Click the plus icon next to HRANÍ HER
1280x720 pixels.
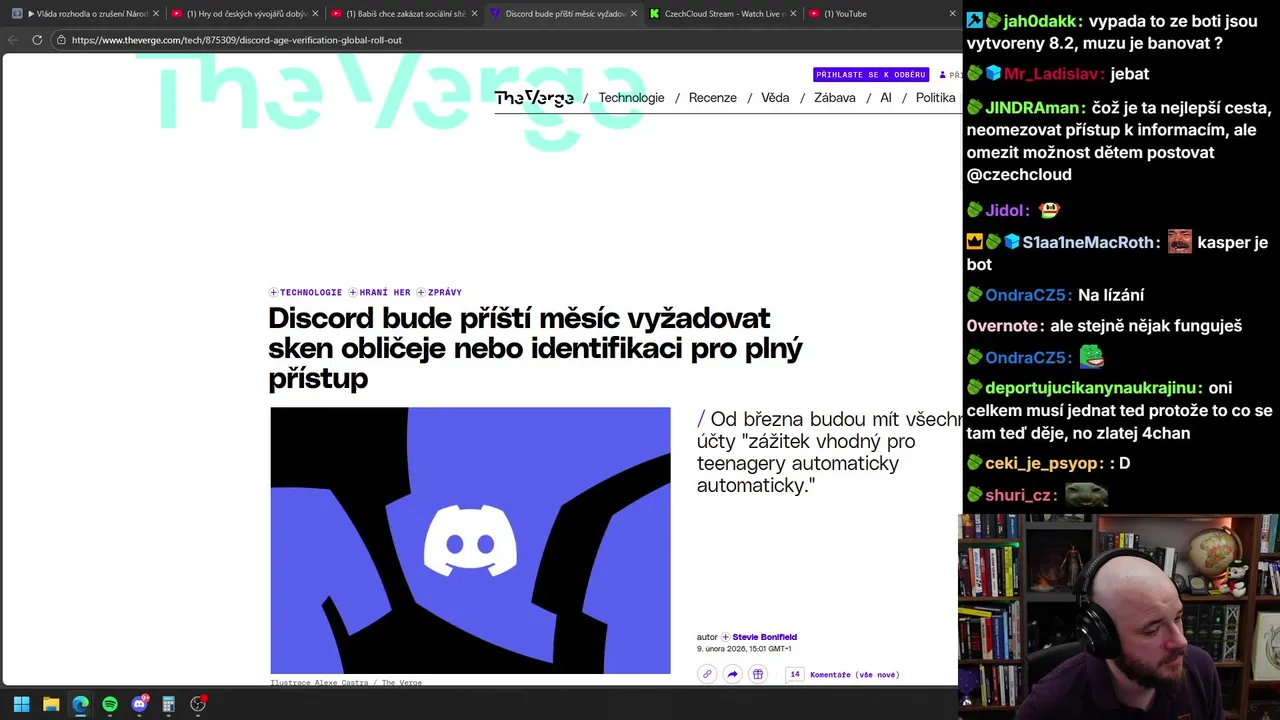pos(352,292)
